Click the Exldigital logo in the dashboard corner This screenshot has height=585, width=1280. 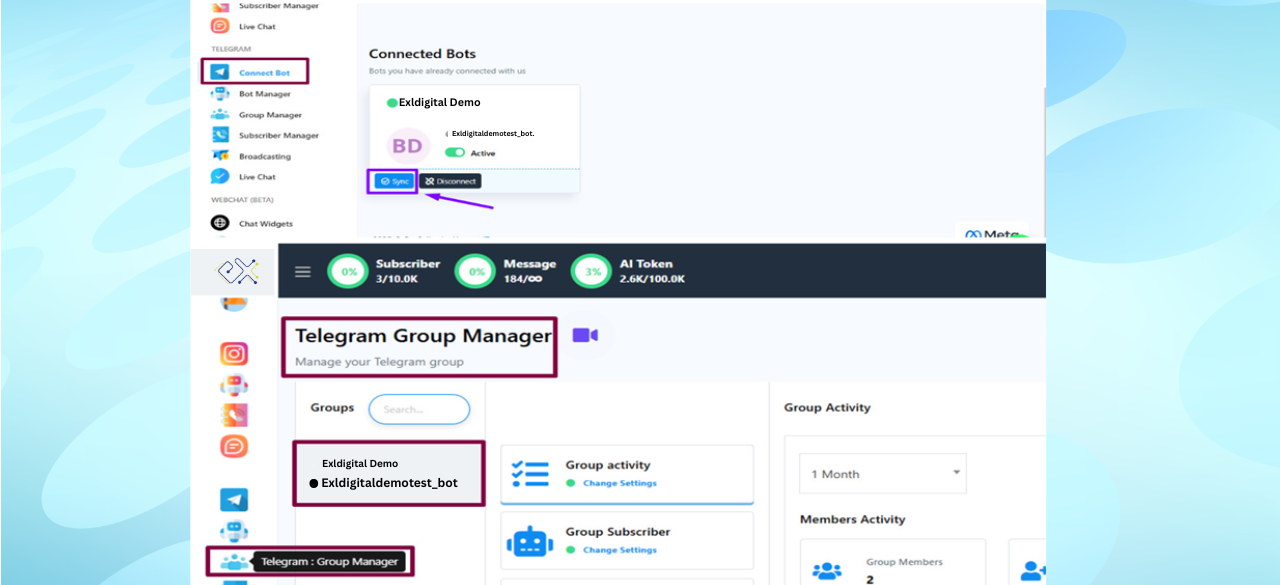(x=238, y=270)
